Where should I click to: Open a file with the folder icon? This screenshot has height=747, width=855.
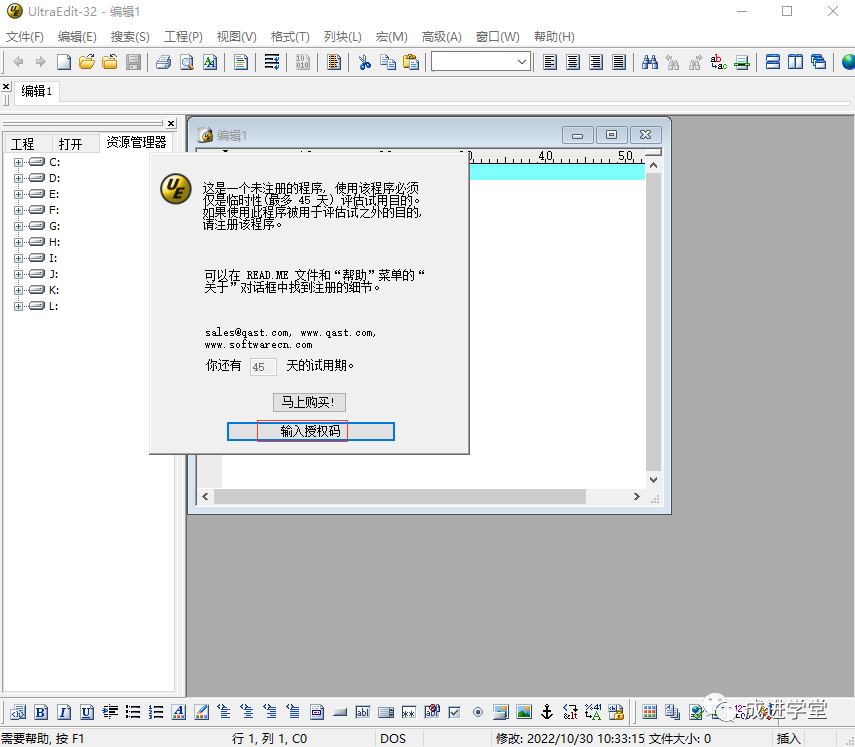(87, 62)
